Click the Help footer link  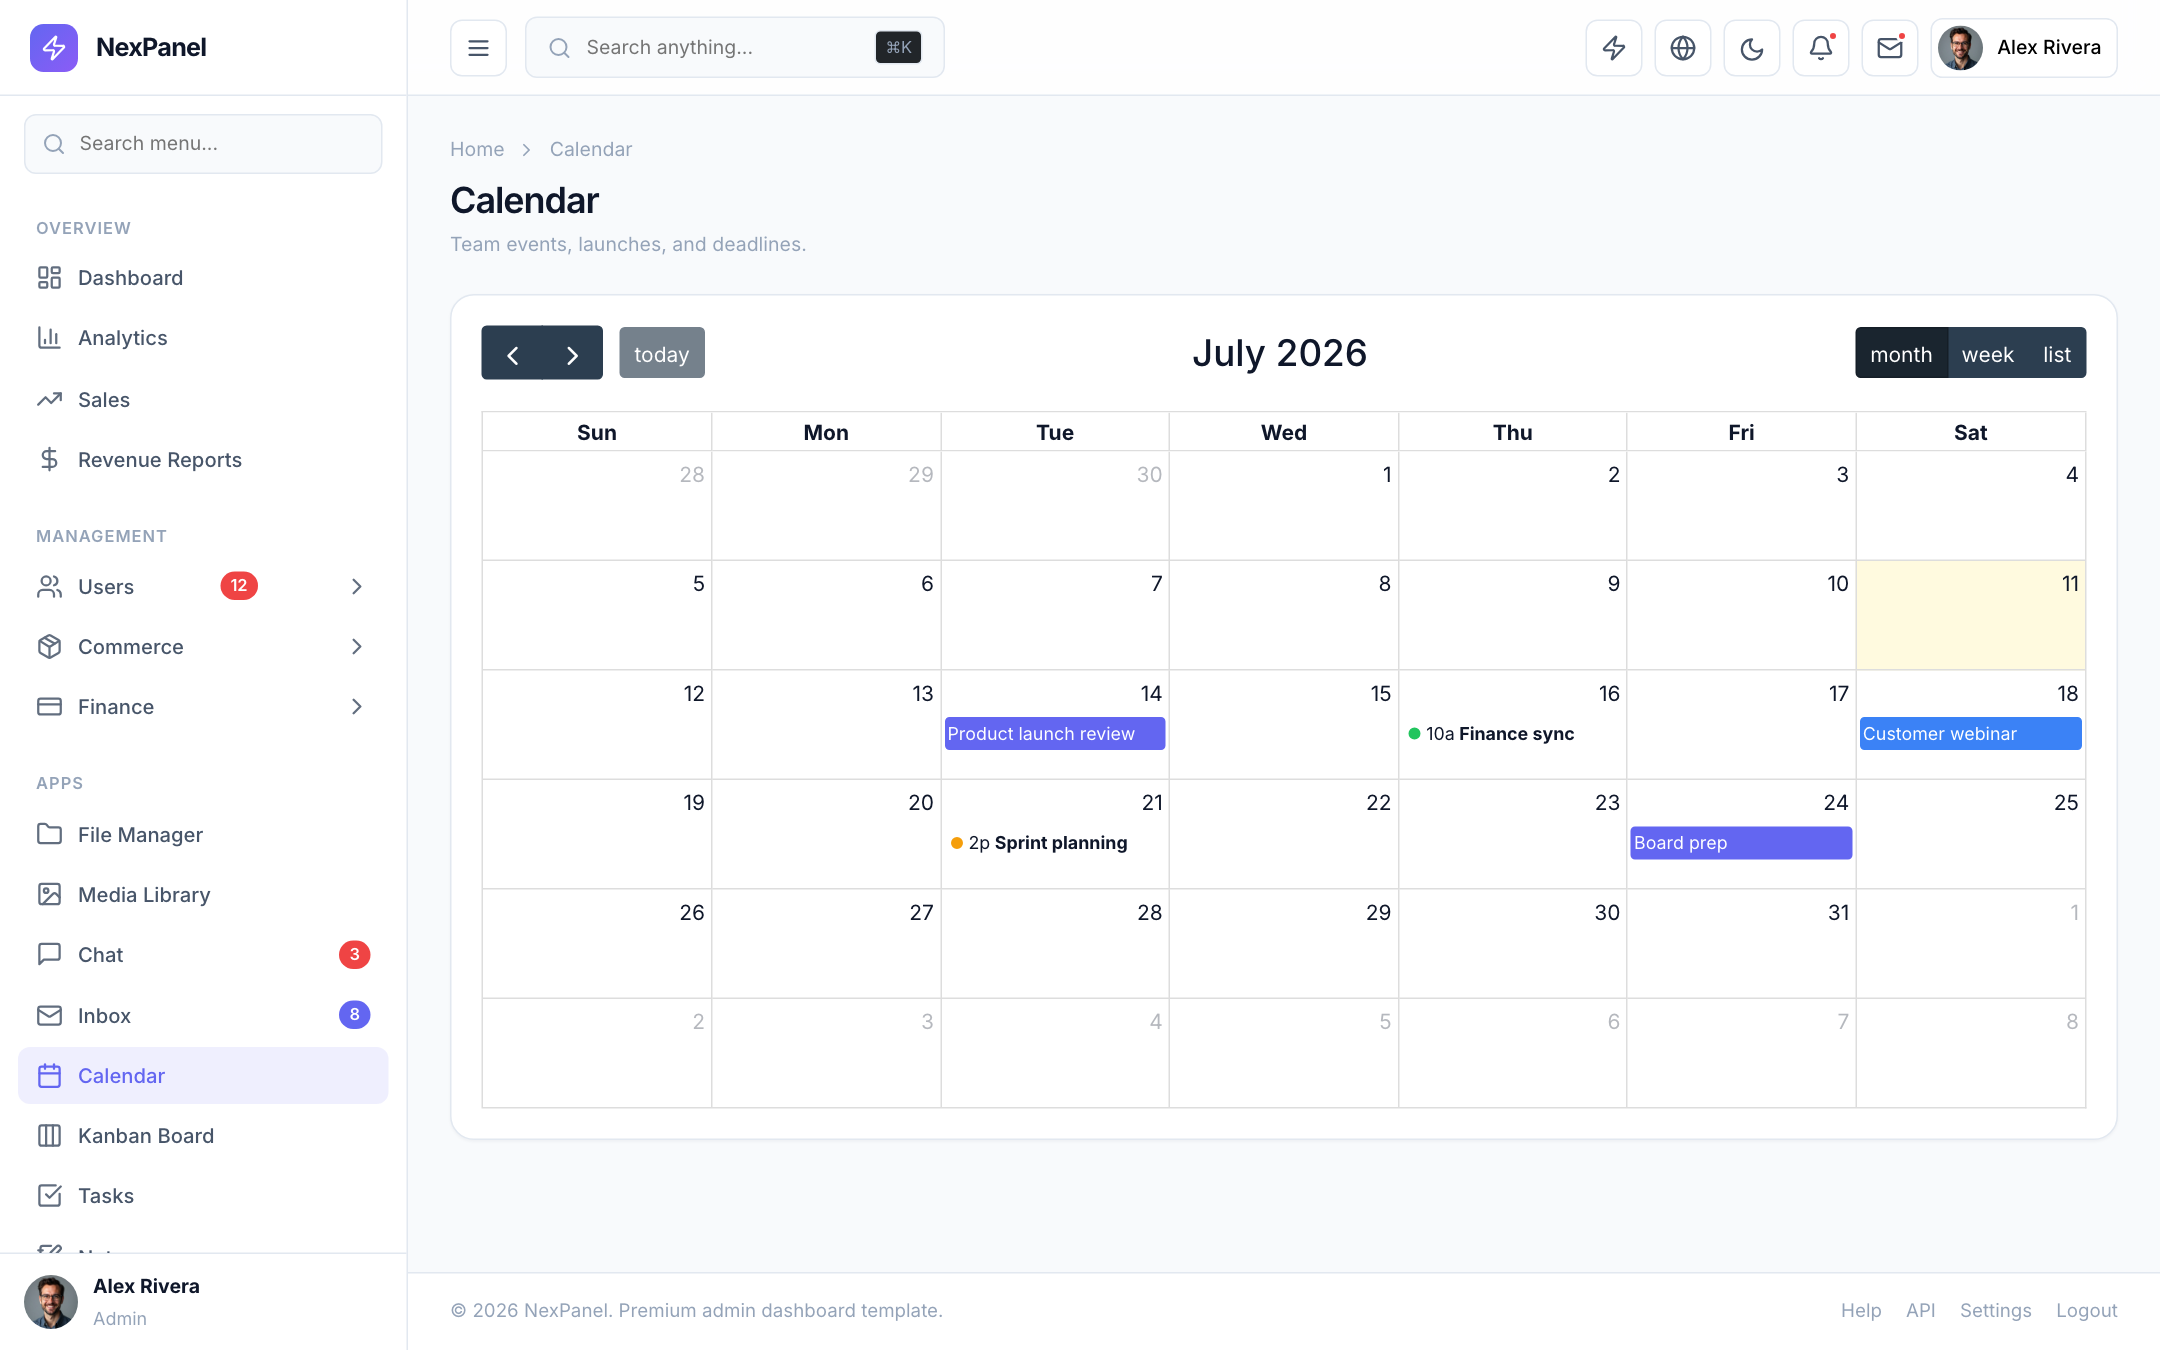click(1861, 1310)
